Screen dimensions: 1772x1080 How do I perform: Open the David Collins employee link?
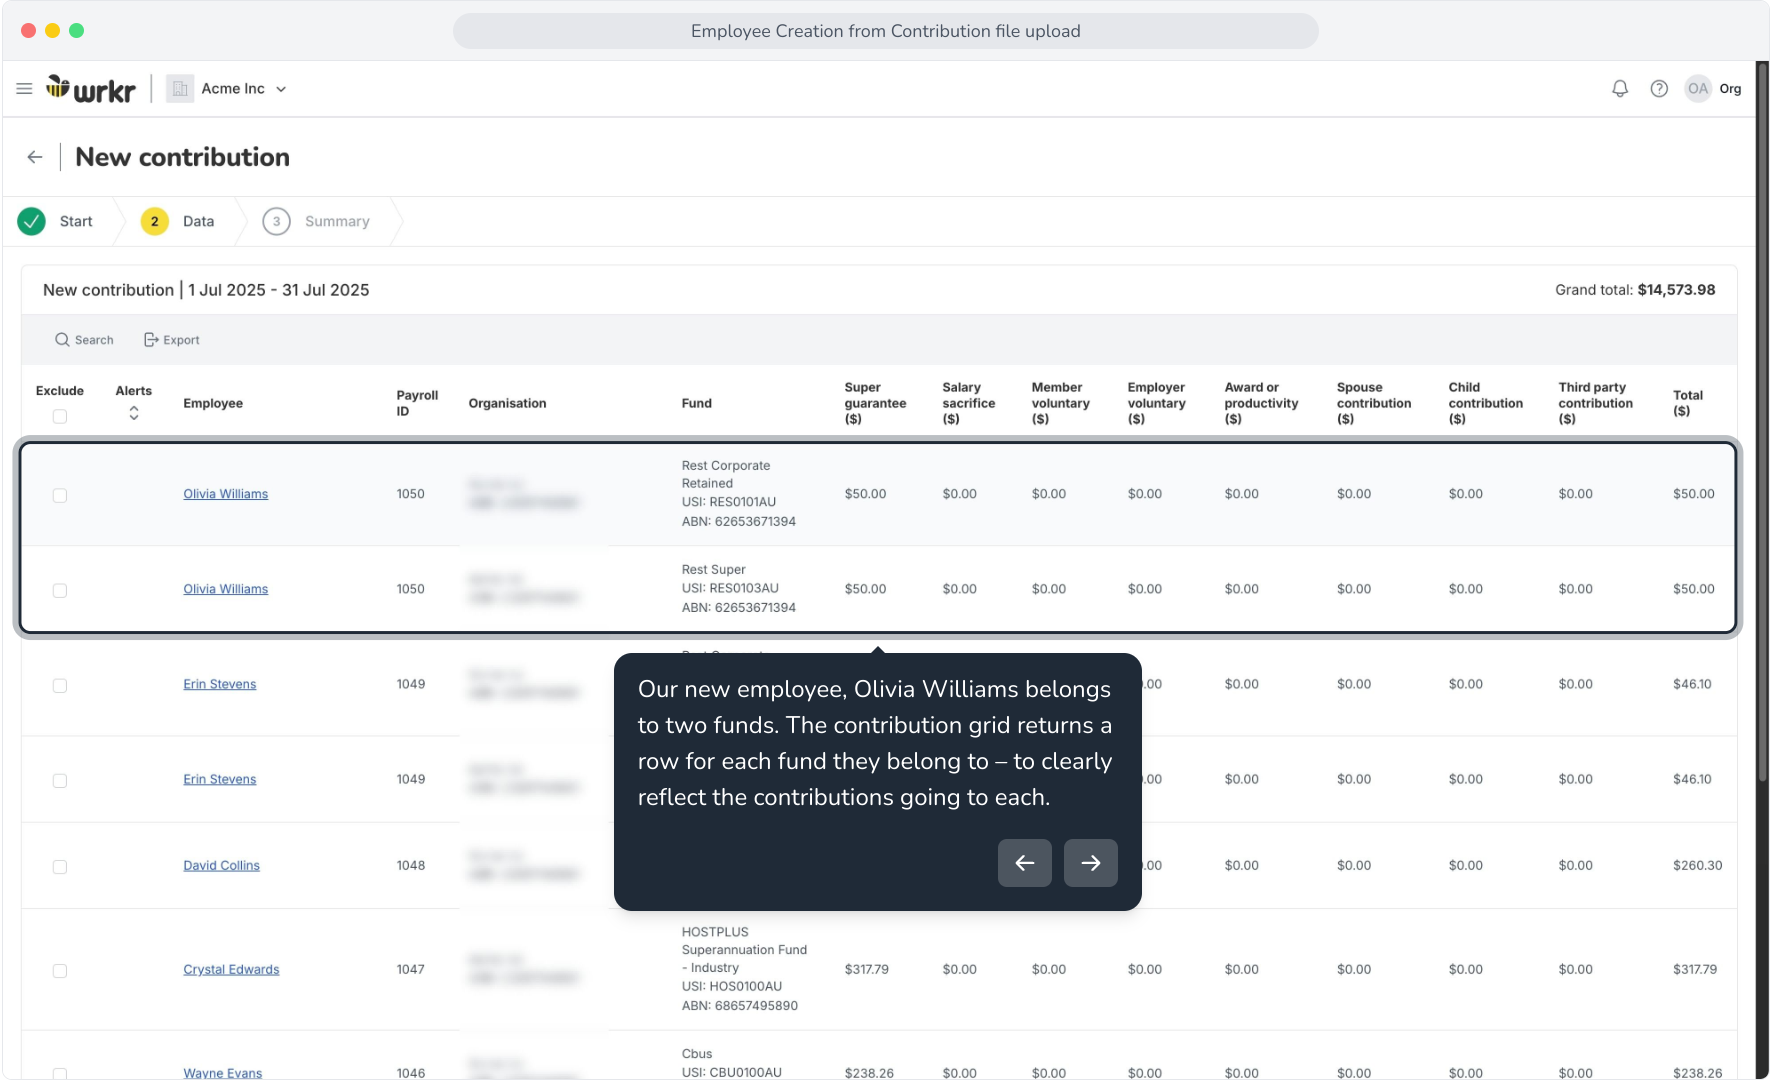pyautogui.click(x=221, y=866)
